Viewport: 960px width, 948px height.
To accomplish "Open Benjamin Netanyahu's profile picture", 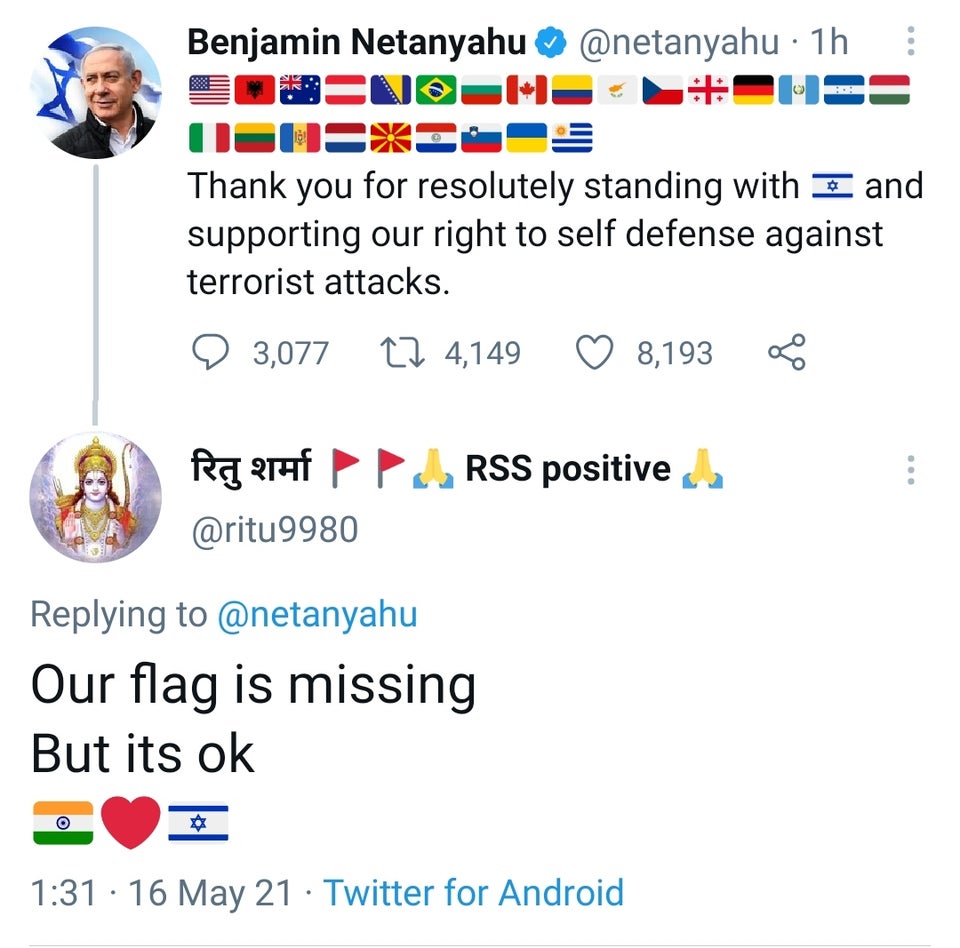I will (96, 90).
